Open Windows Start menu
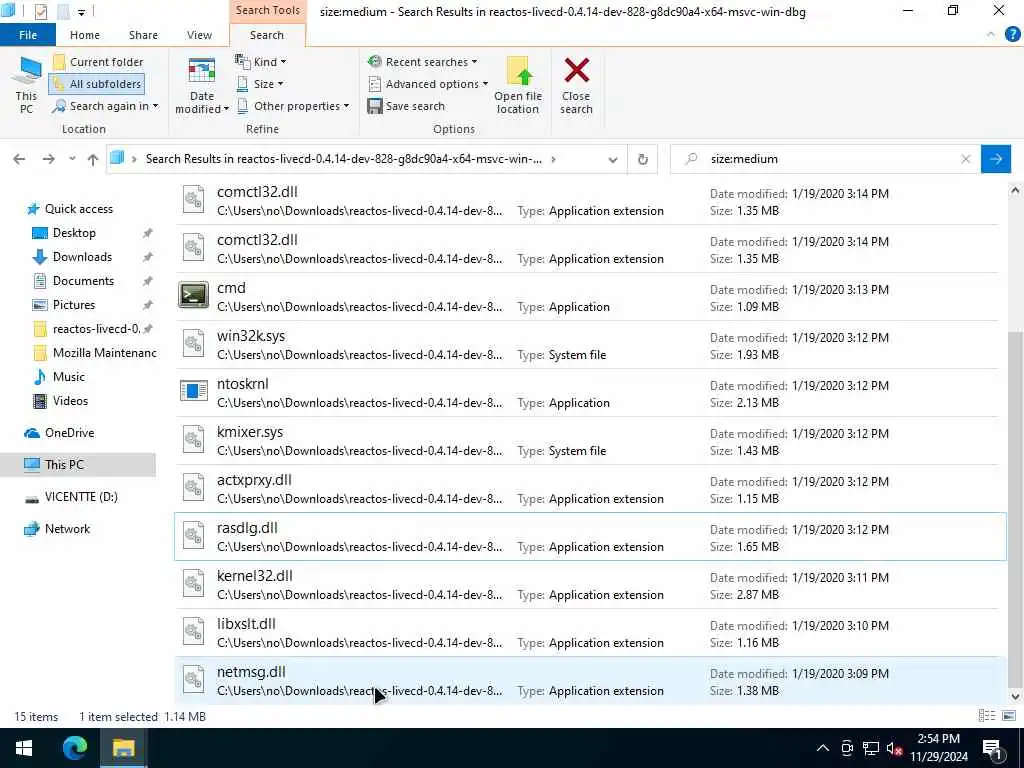Screen dimensions: 1024x768 tap(24, 748)
